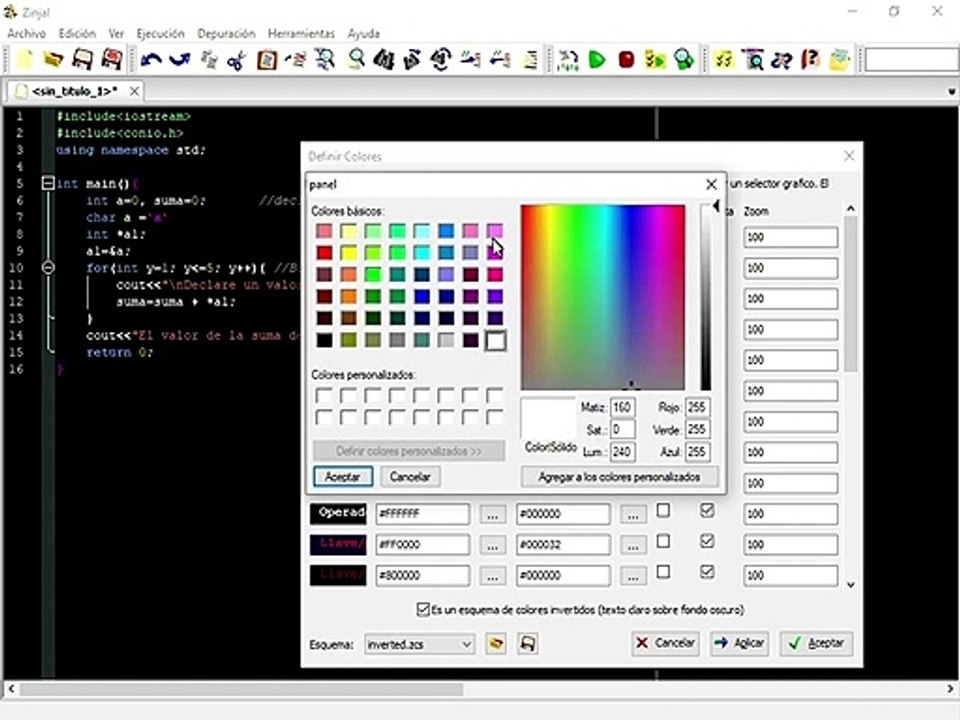Click the Matiz value field
The image size is (960, 720).
622,407
